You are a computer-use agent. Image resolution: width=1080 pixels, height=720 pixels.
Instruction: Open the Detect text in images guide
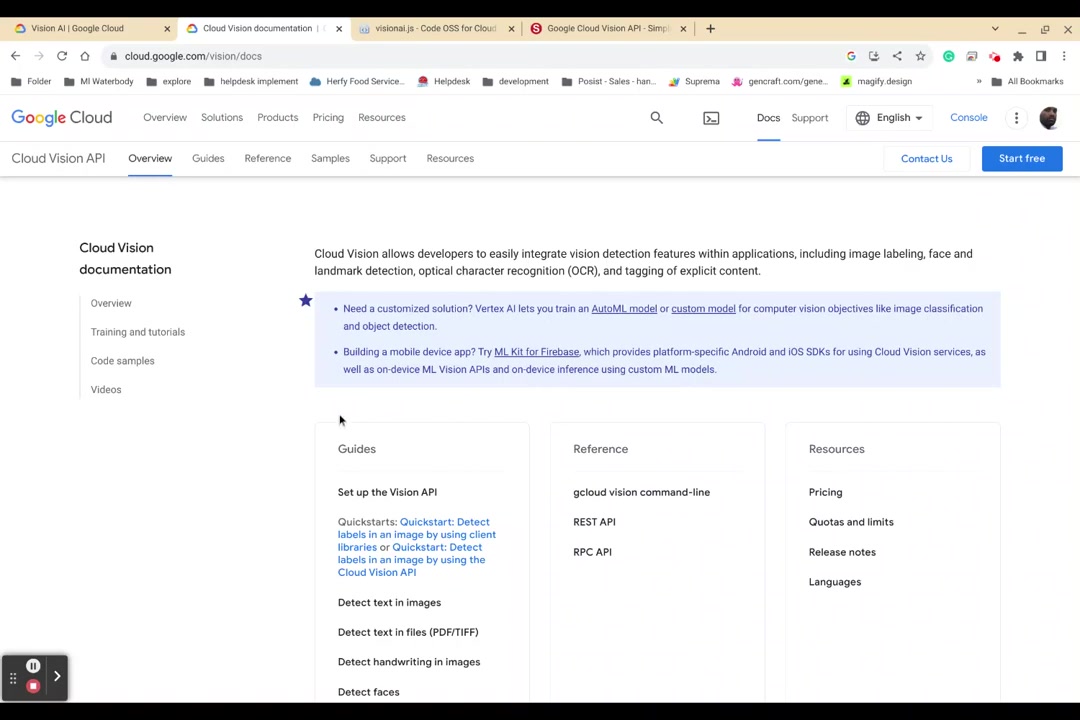pyautogui.click(x=389, y=602)
